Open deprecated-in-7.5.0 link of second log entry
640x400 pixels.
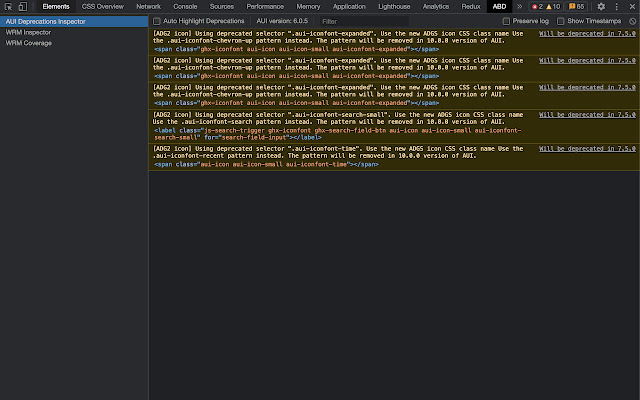(x=587, y=60)
